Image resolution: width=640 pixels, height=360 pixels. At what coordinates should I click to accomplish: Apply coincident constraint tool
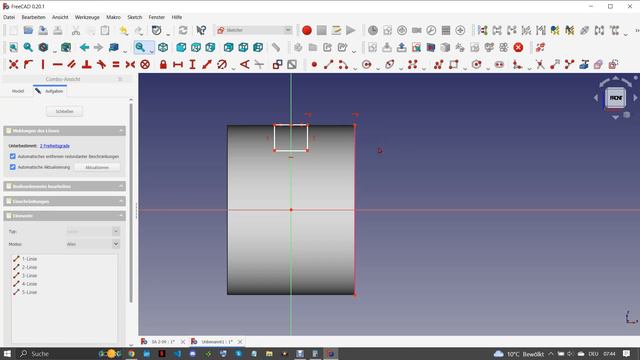click(x=13, y=64)
